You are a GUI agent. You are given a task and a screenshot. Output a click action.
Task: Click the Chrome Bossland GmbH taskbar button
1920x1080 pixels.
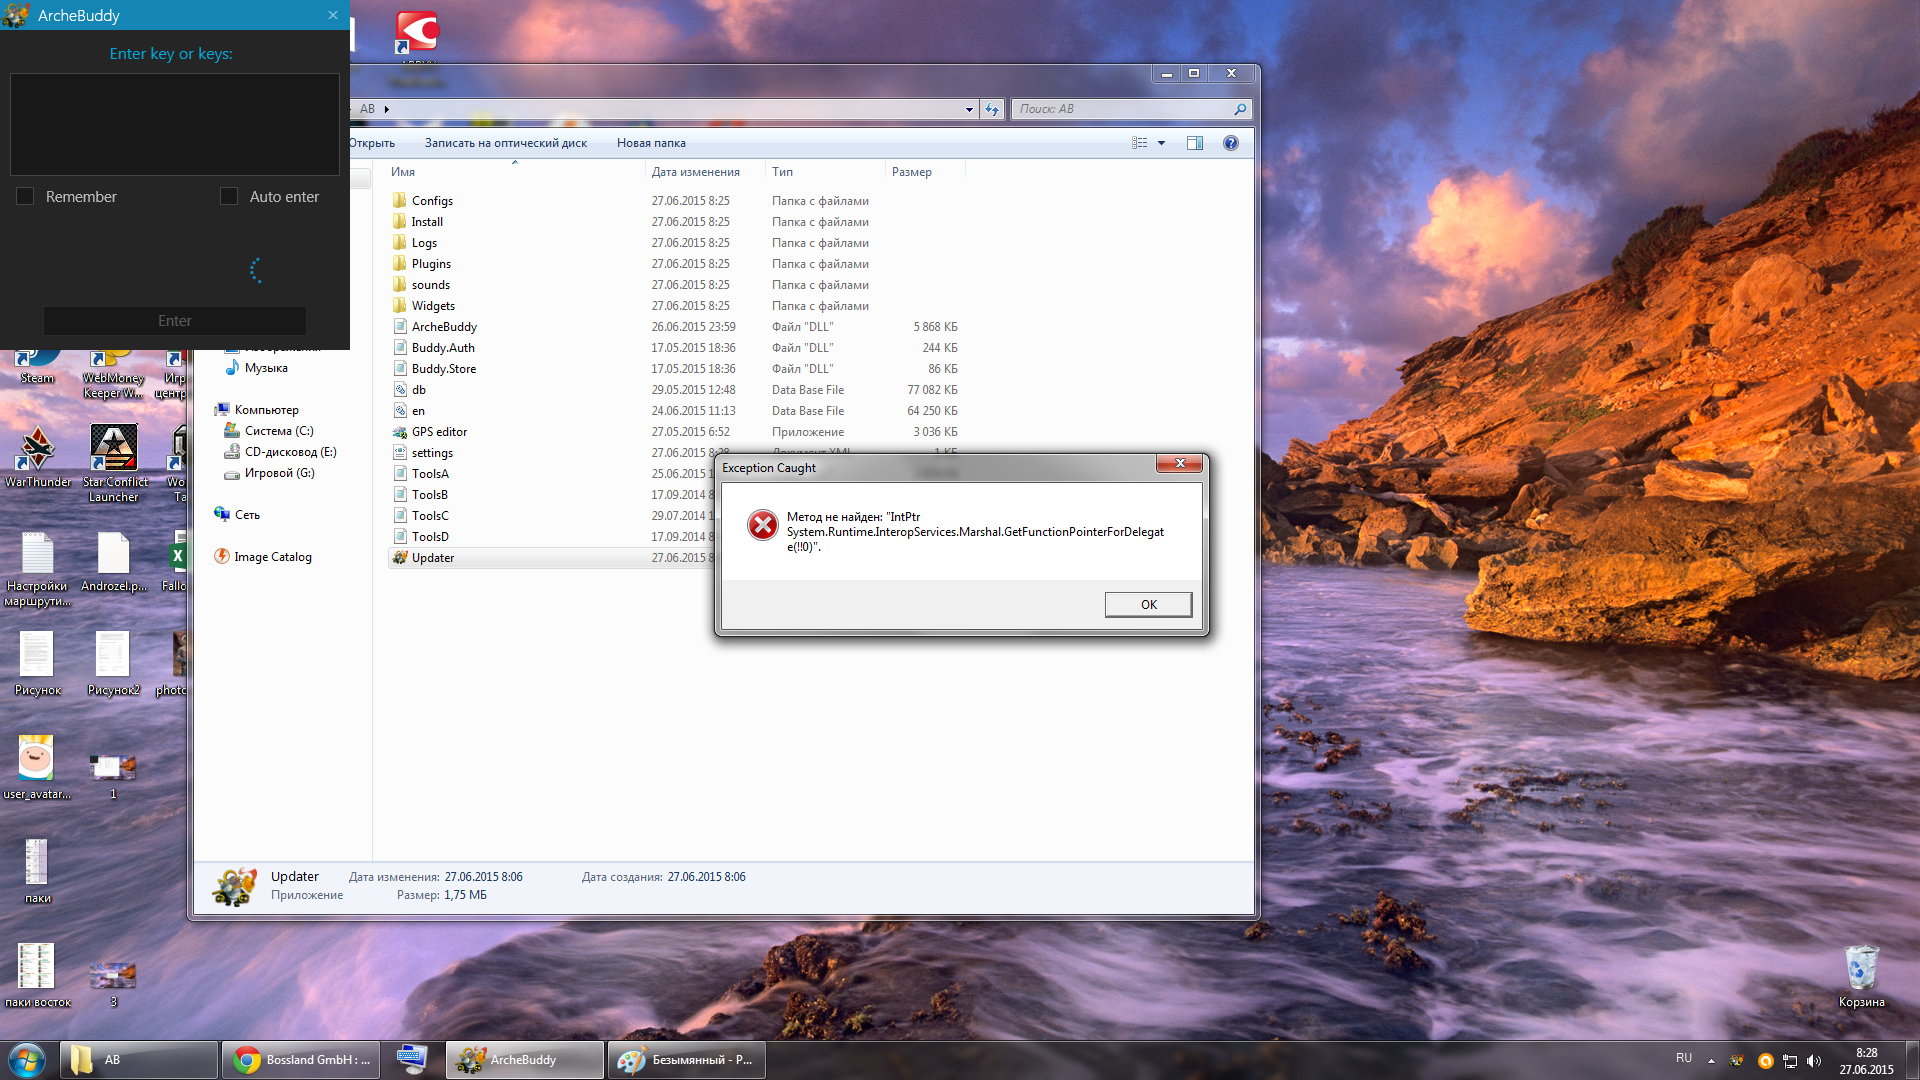click(300, 1059)
